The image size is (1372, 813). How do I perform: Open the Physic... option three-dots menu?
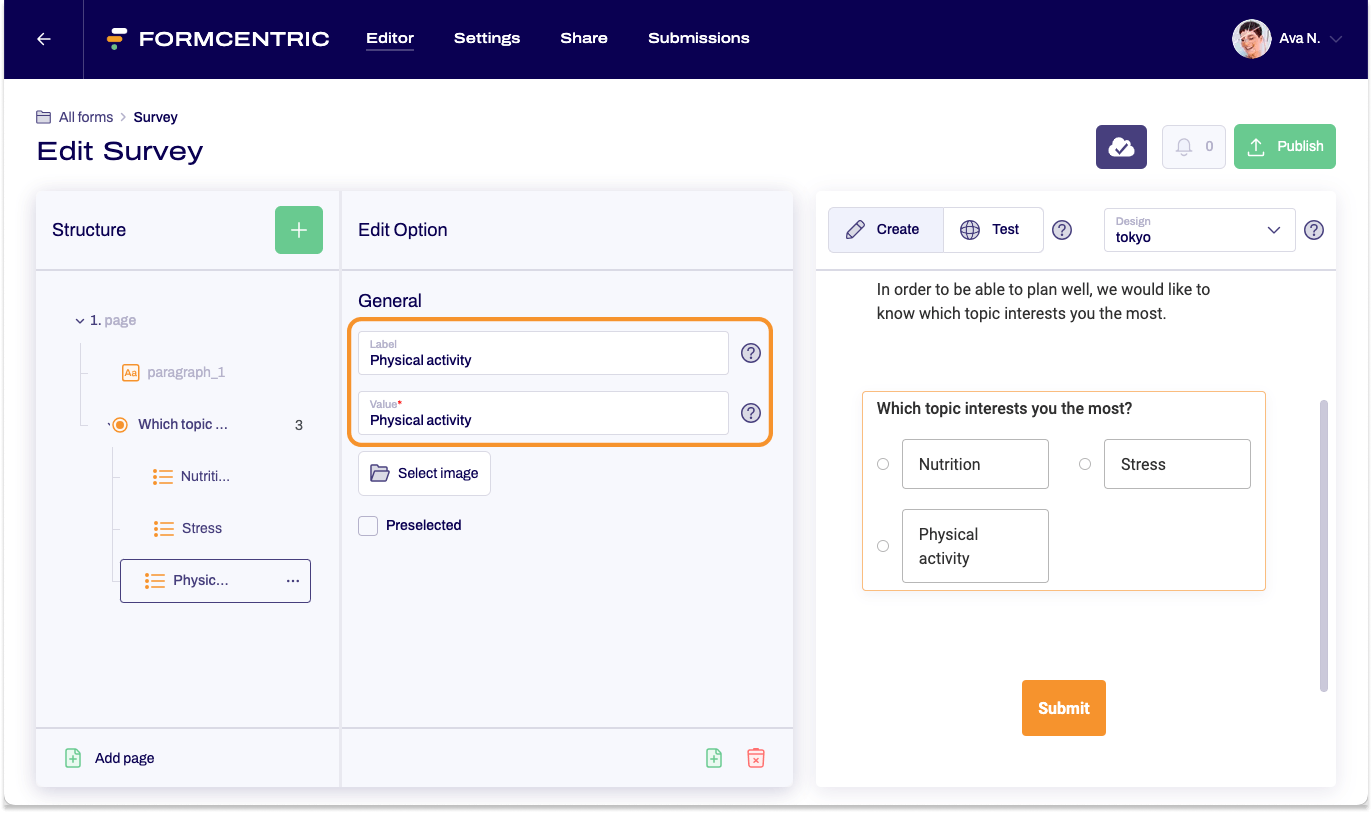293,581
